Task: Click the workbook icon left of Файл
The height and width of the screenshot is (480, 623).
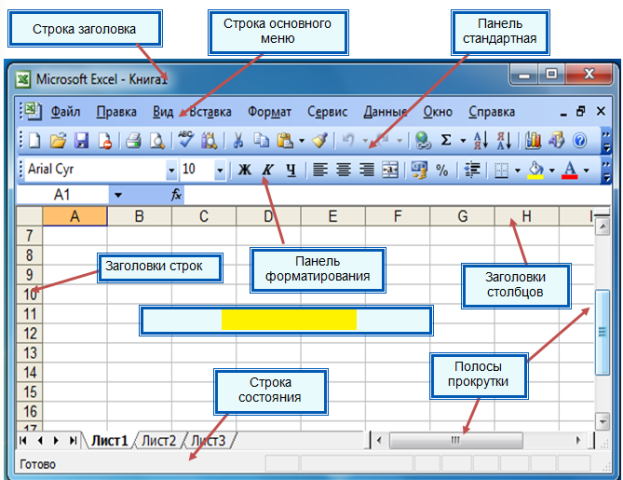Action: 33,111
